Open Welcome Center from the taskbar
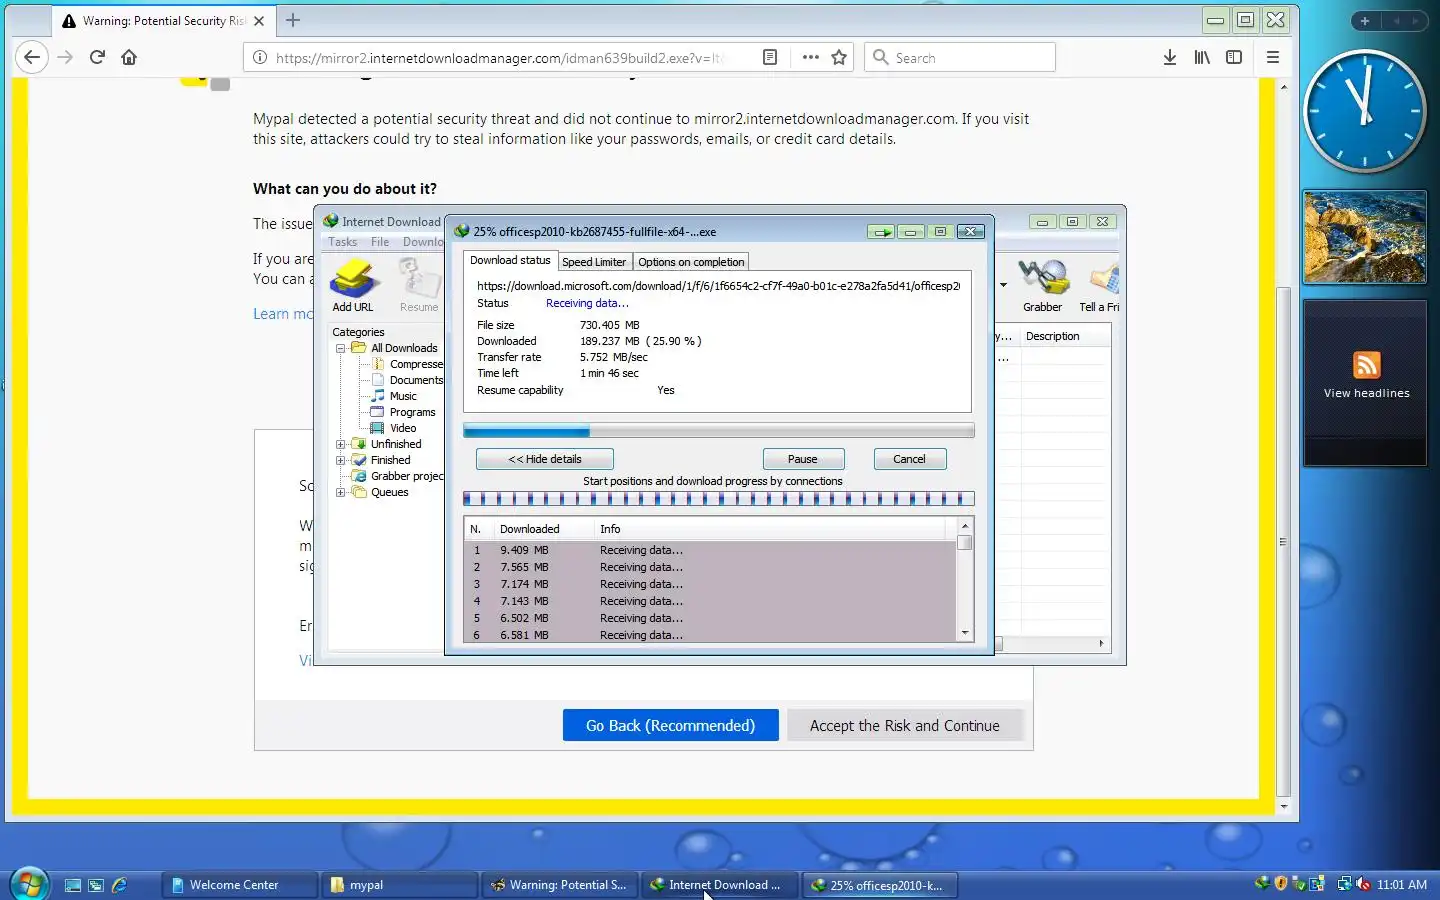 [239, 885]
